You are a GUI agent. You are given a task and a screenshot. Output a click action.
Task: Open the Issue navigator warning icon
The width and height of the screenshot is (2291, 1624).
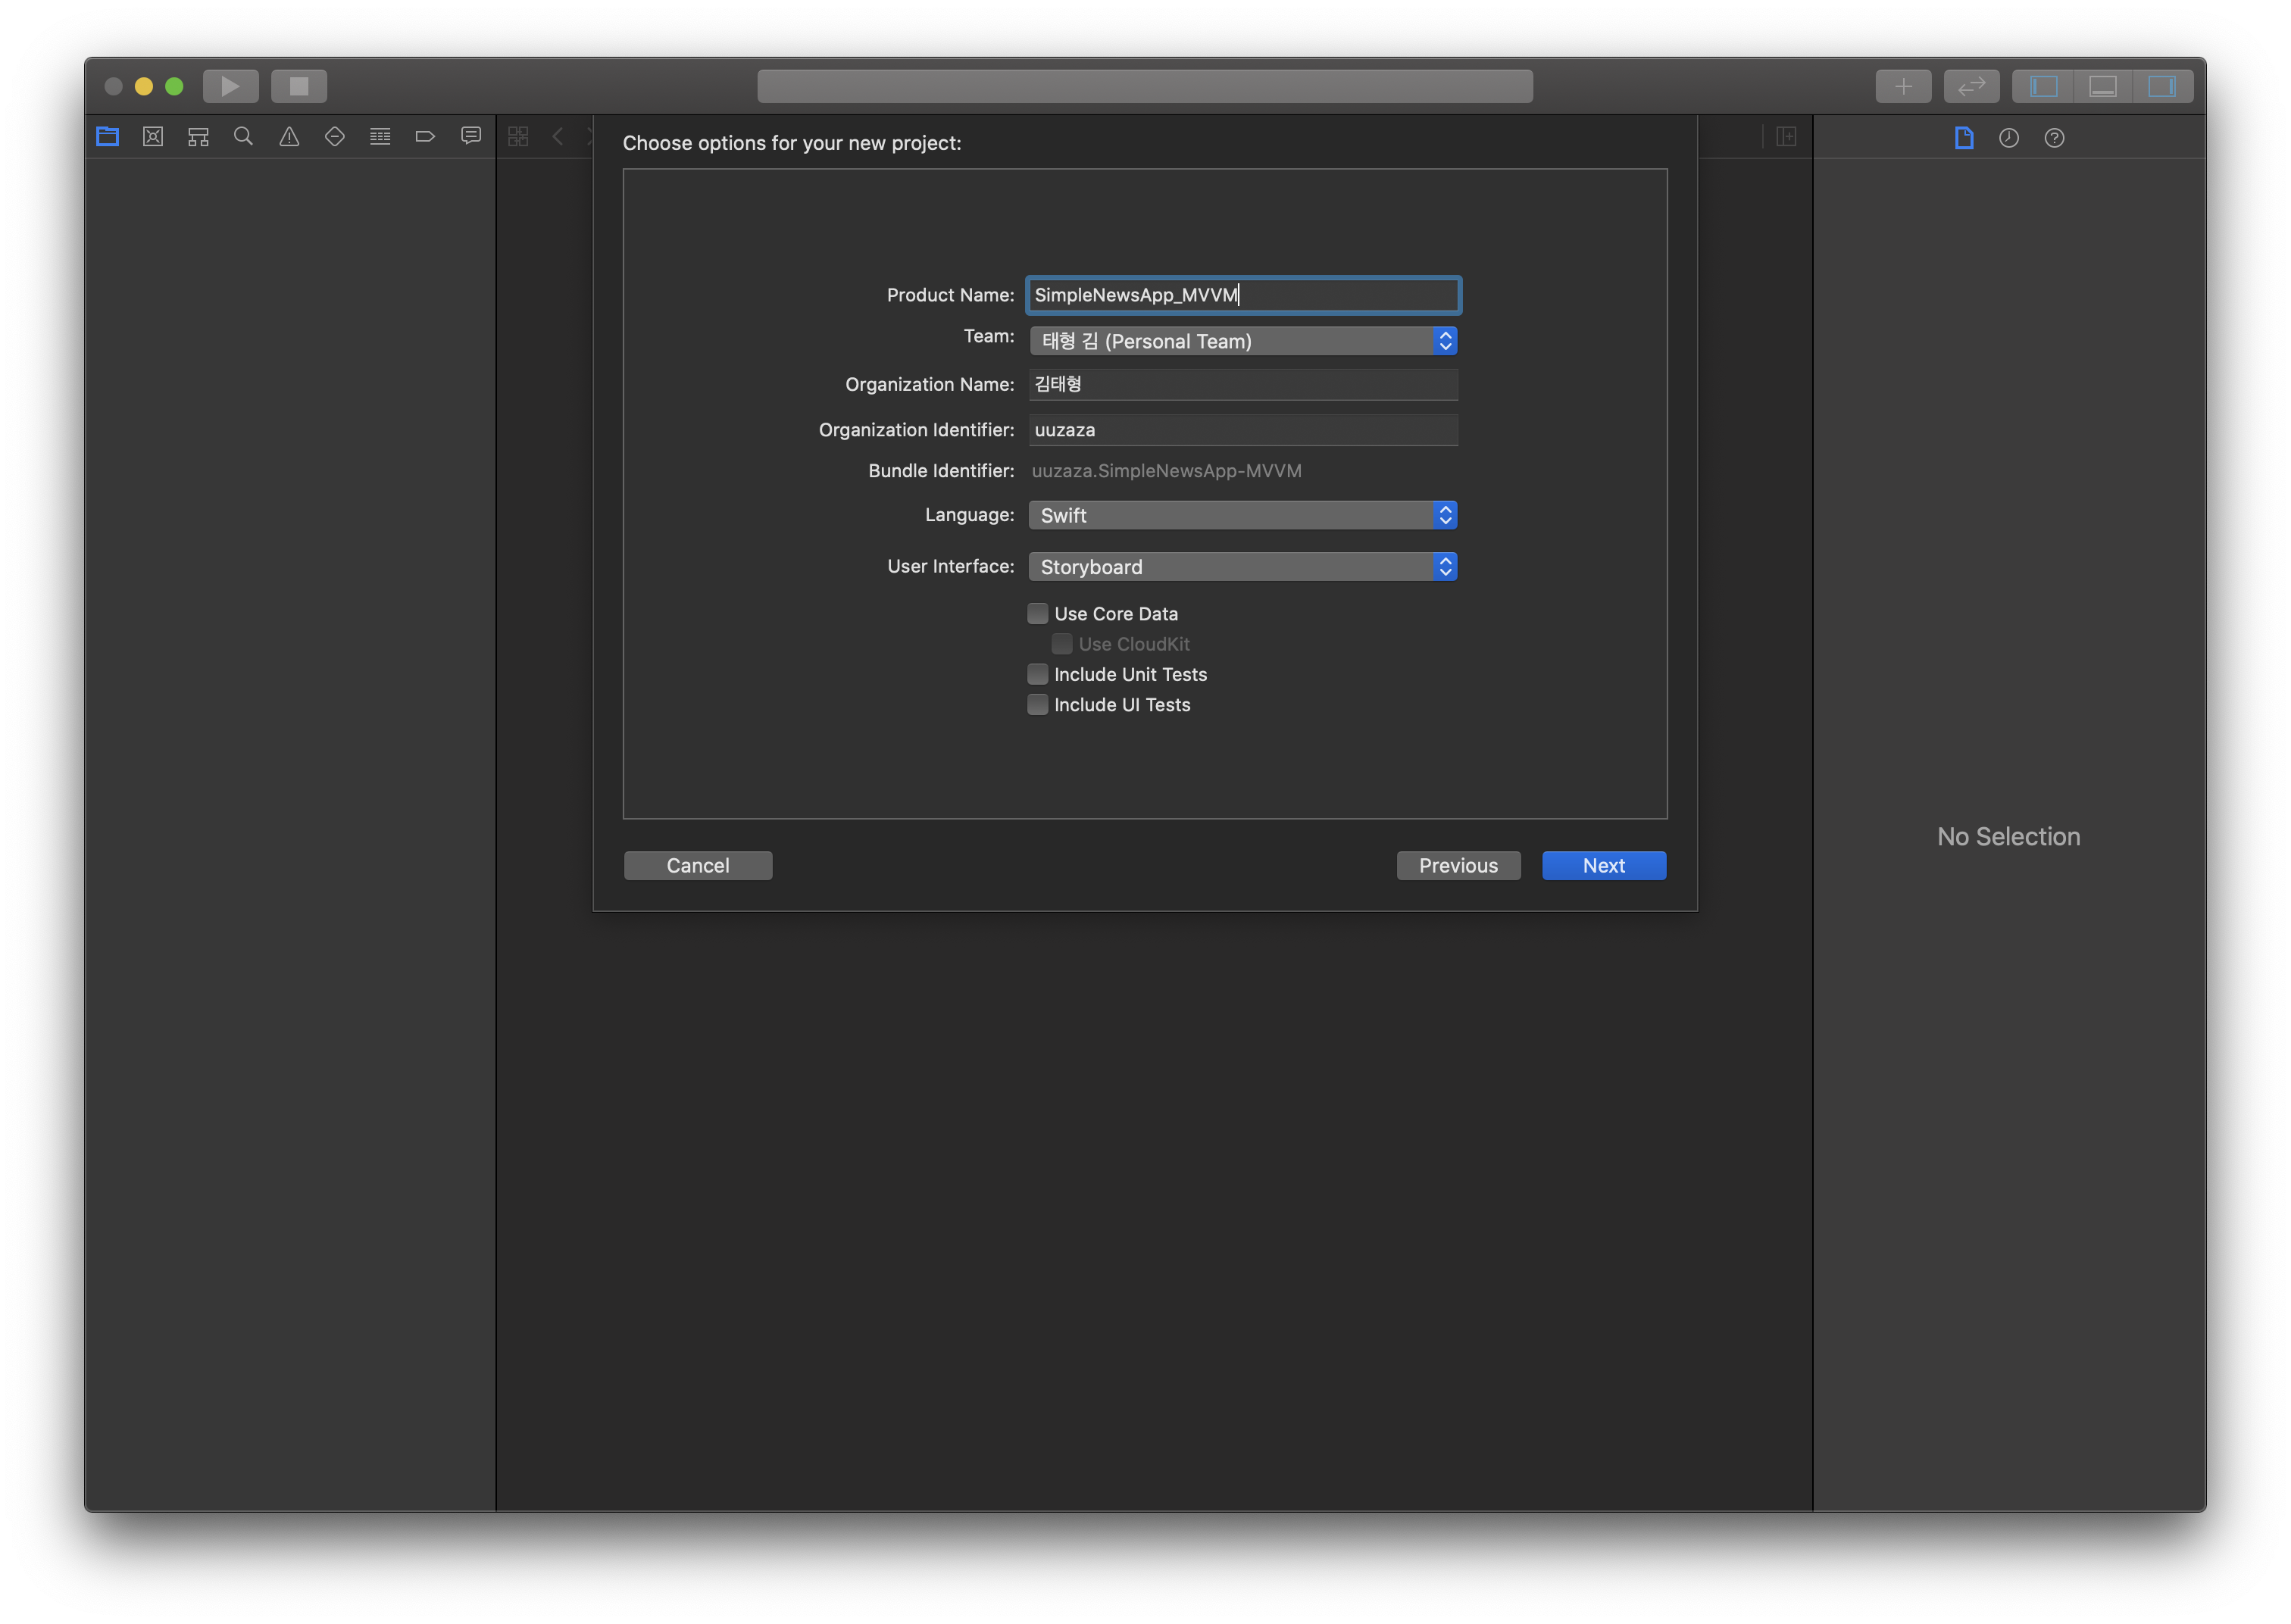point(289,137)
